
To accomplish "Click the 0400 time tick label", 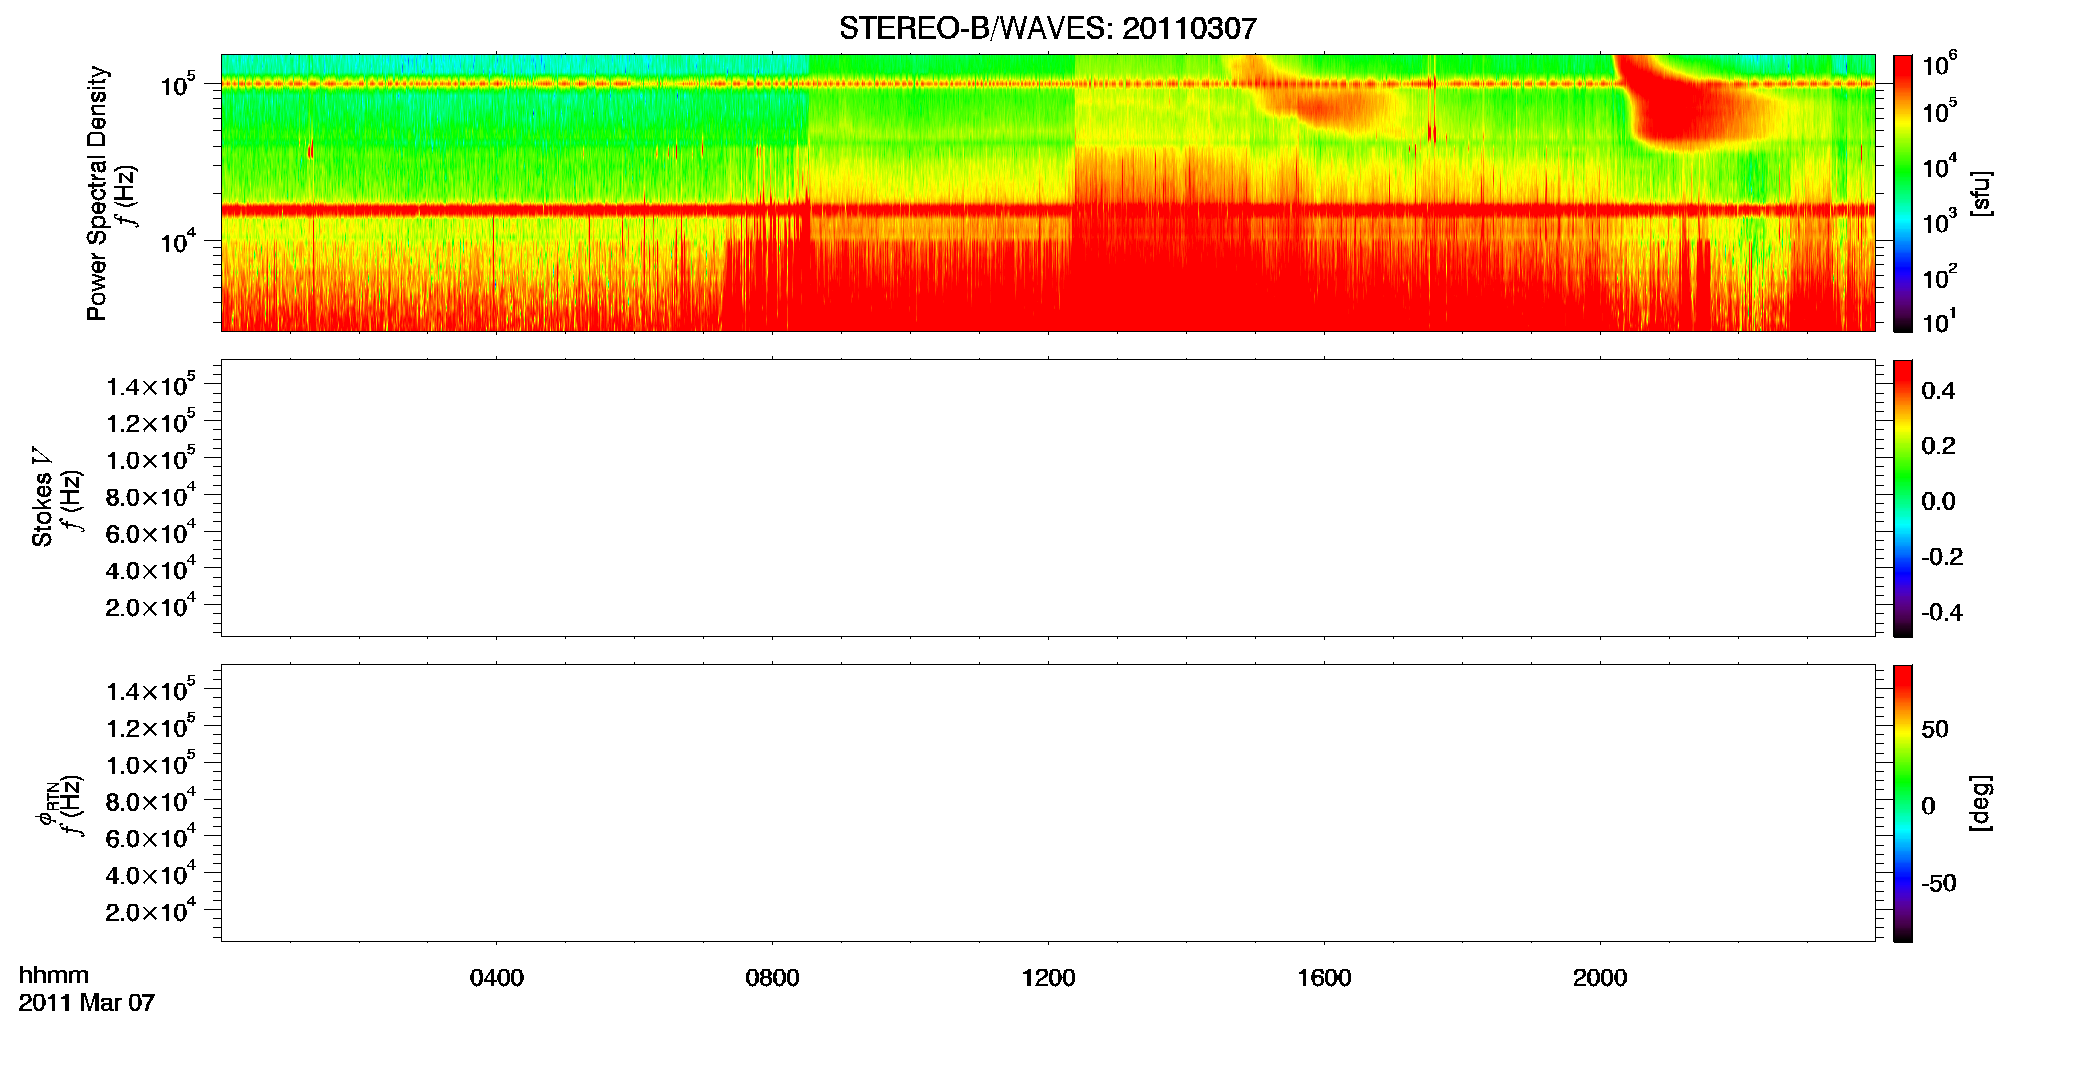I will coord(497,978).
